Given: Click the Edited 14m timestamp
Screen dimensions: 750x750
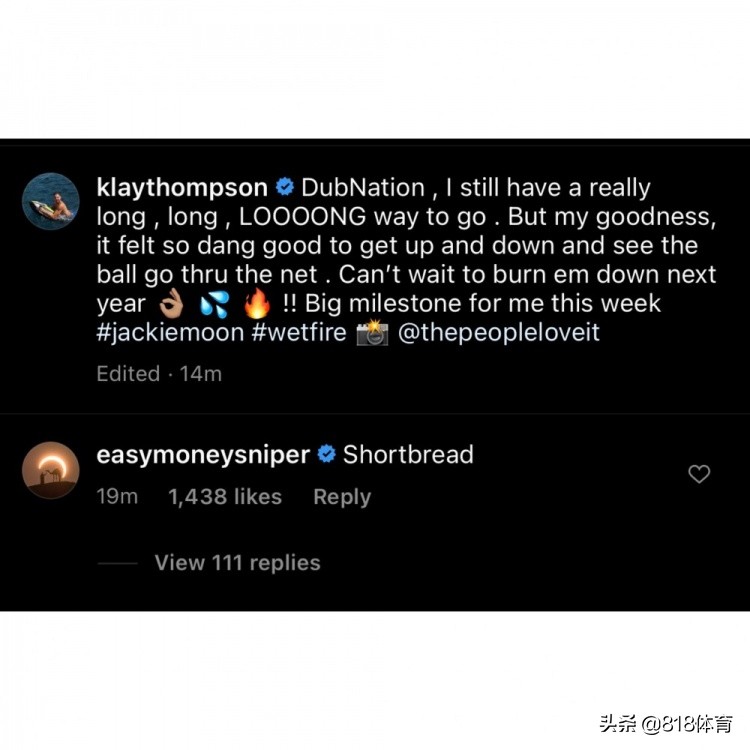Looking at the screenshot, I should coord(159,374).
